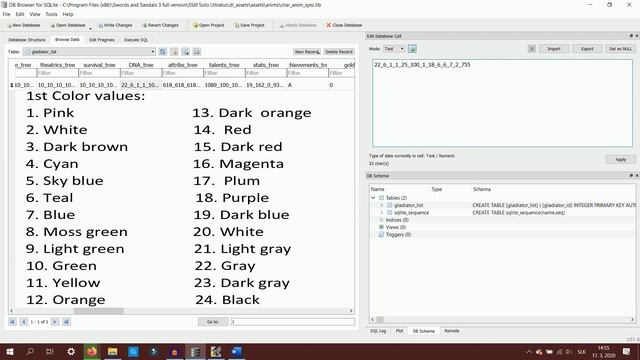Select the attribs_tree cell starting with 618_618
The width and height of the screenshot is (640, 360).
click(x=182, y=85)
